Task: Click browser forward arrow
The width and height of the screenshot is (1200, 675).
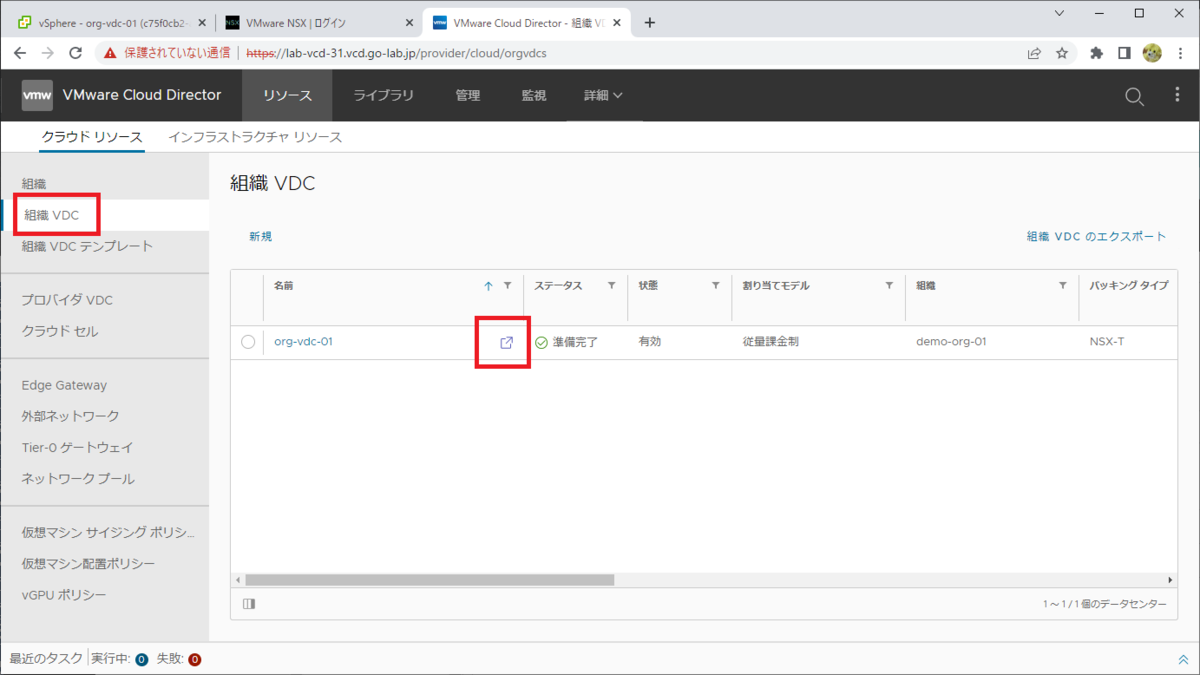Action: tap(48, 53)
